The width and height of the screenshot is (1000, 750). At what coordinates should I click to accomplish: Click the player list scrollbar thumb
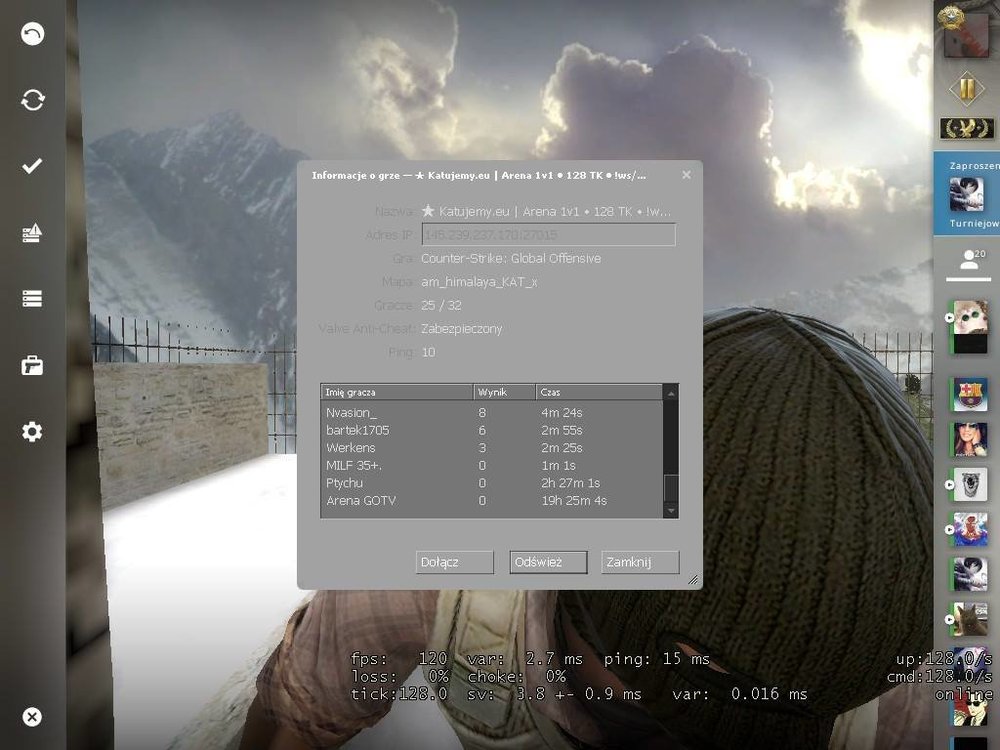671,489
